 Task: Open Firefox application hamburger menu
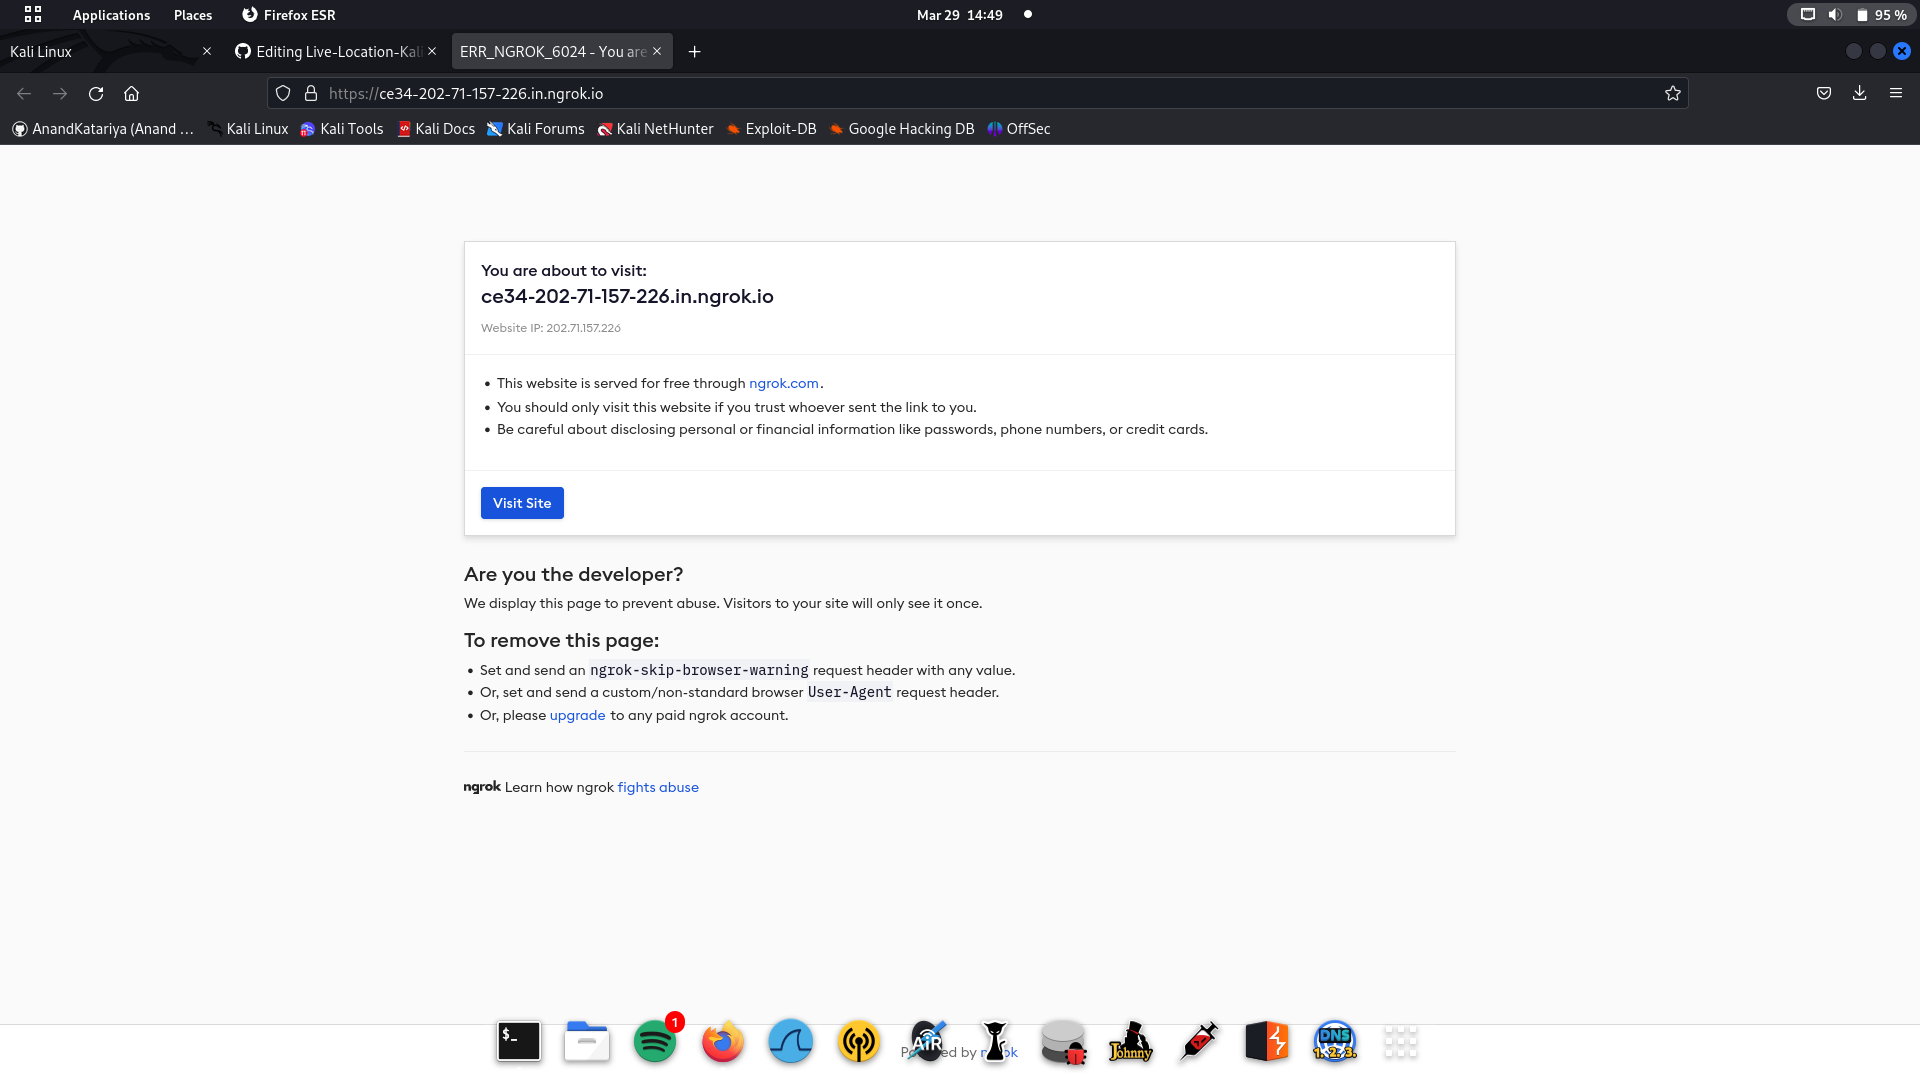(1895, 93)
